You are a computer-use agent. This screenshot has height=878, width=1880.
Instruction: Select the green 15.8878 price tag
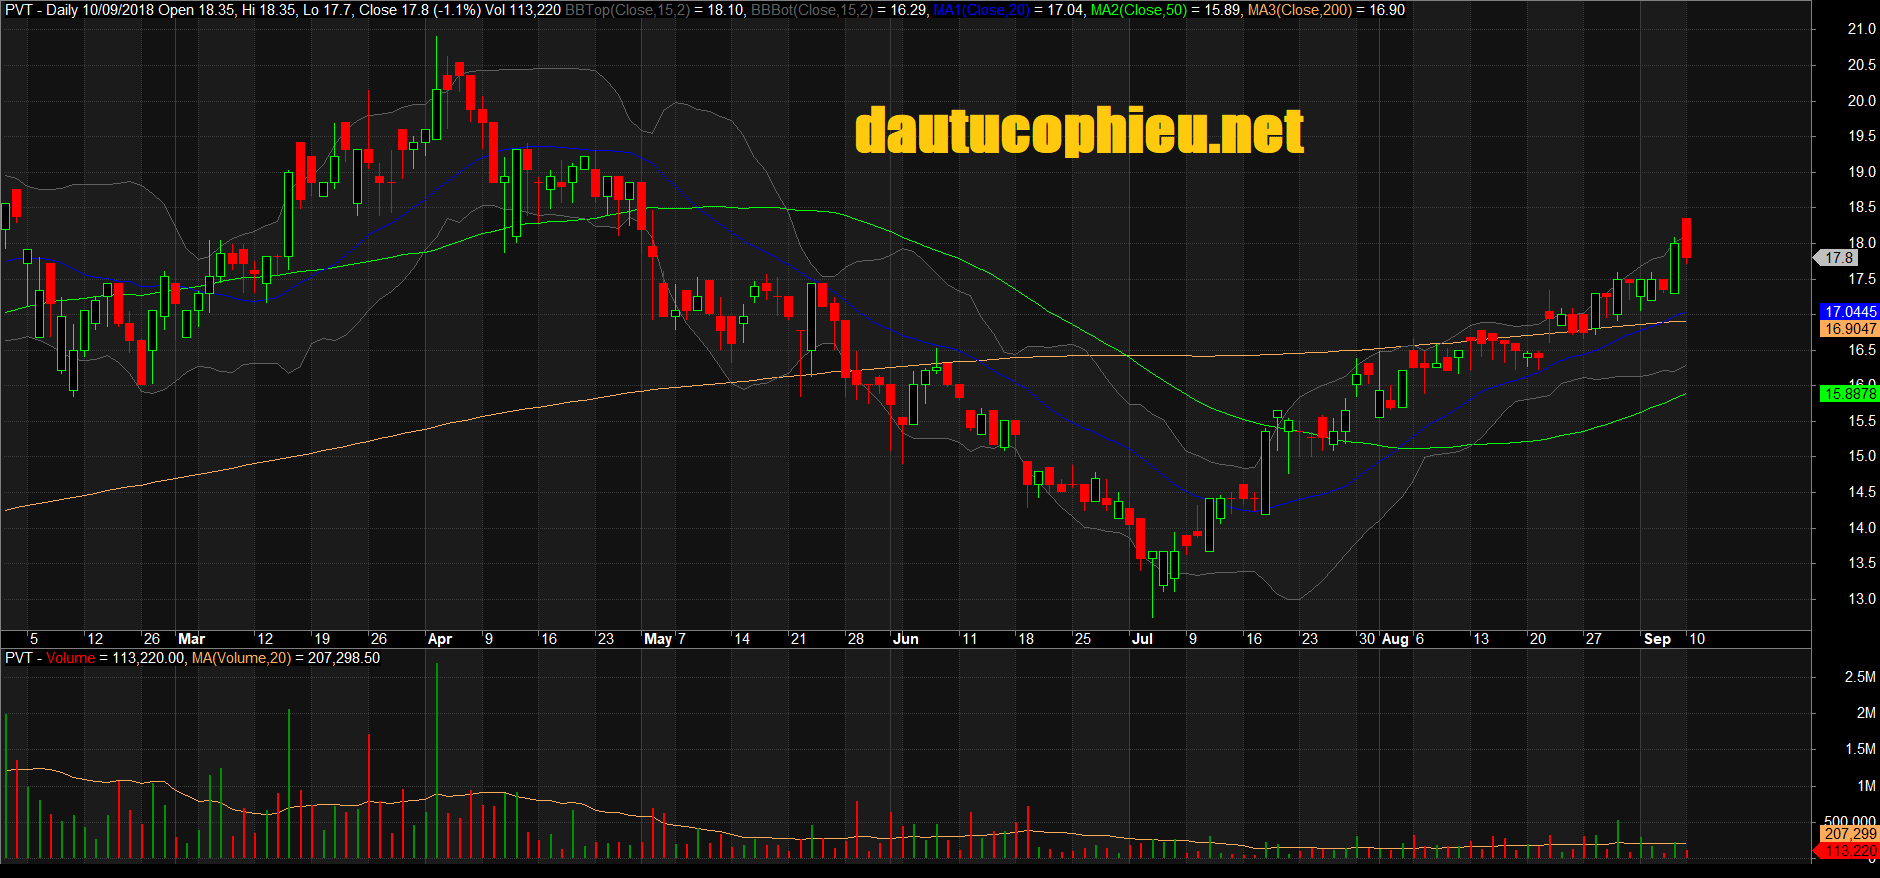(1850, 394)
